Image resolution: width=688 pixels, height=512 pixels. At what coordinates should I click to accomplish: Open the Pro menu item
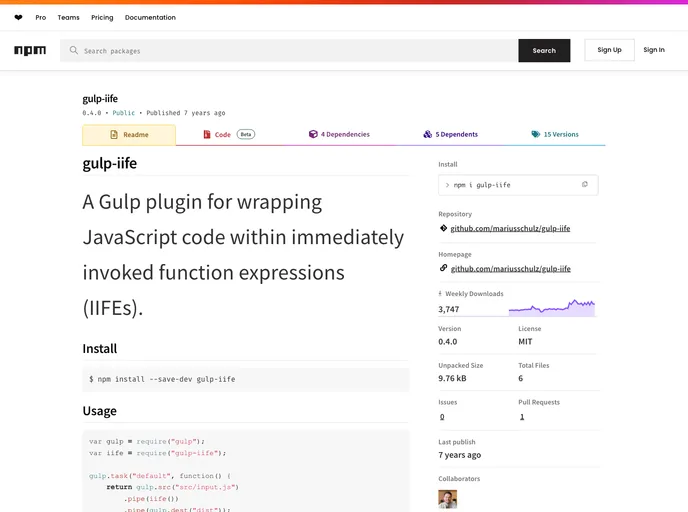tap(41, 18)
